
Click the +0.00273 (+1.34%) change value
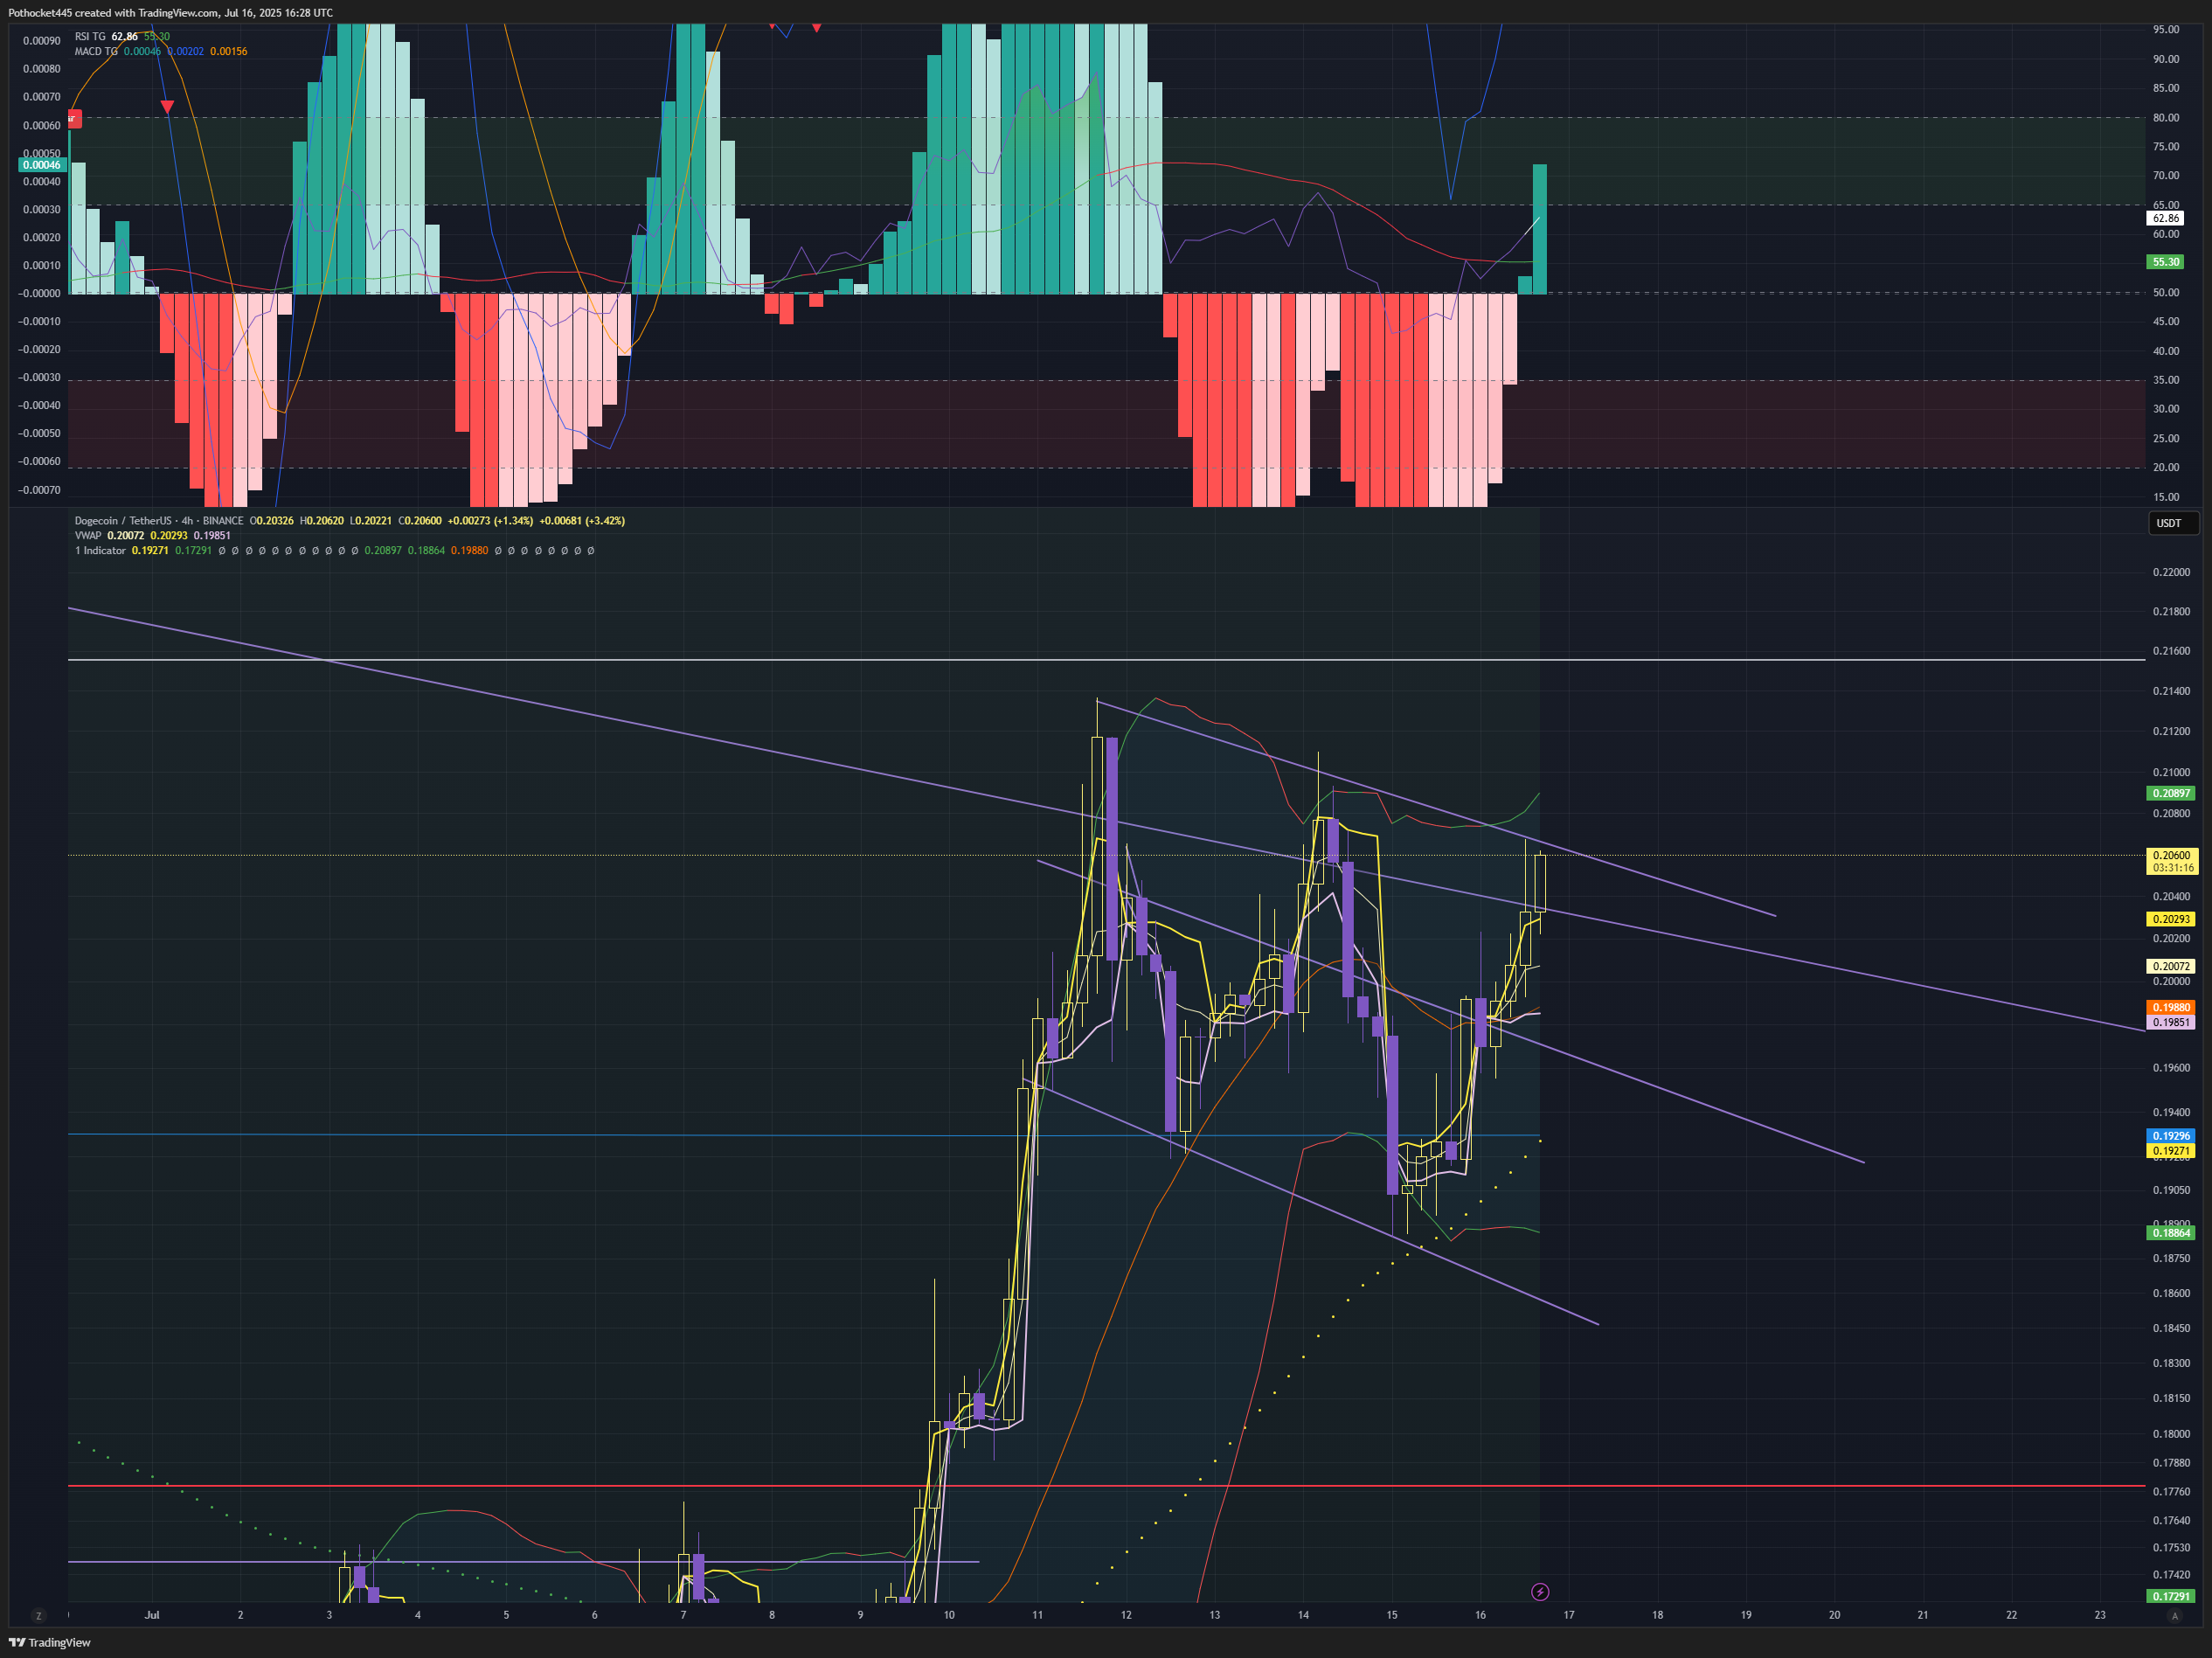(x=490, y=521)
